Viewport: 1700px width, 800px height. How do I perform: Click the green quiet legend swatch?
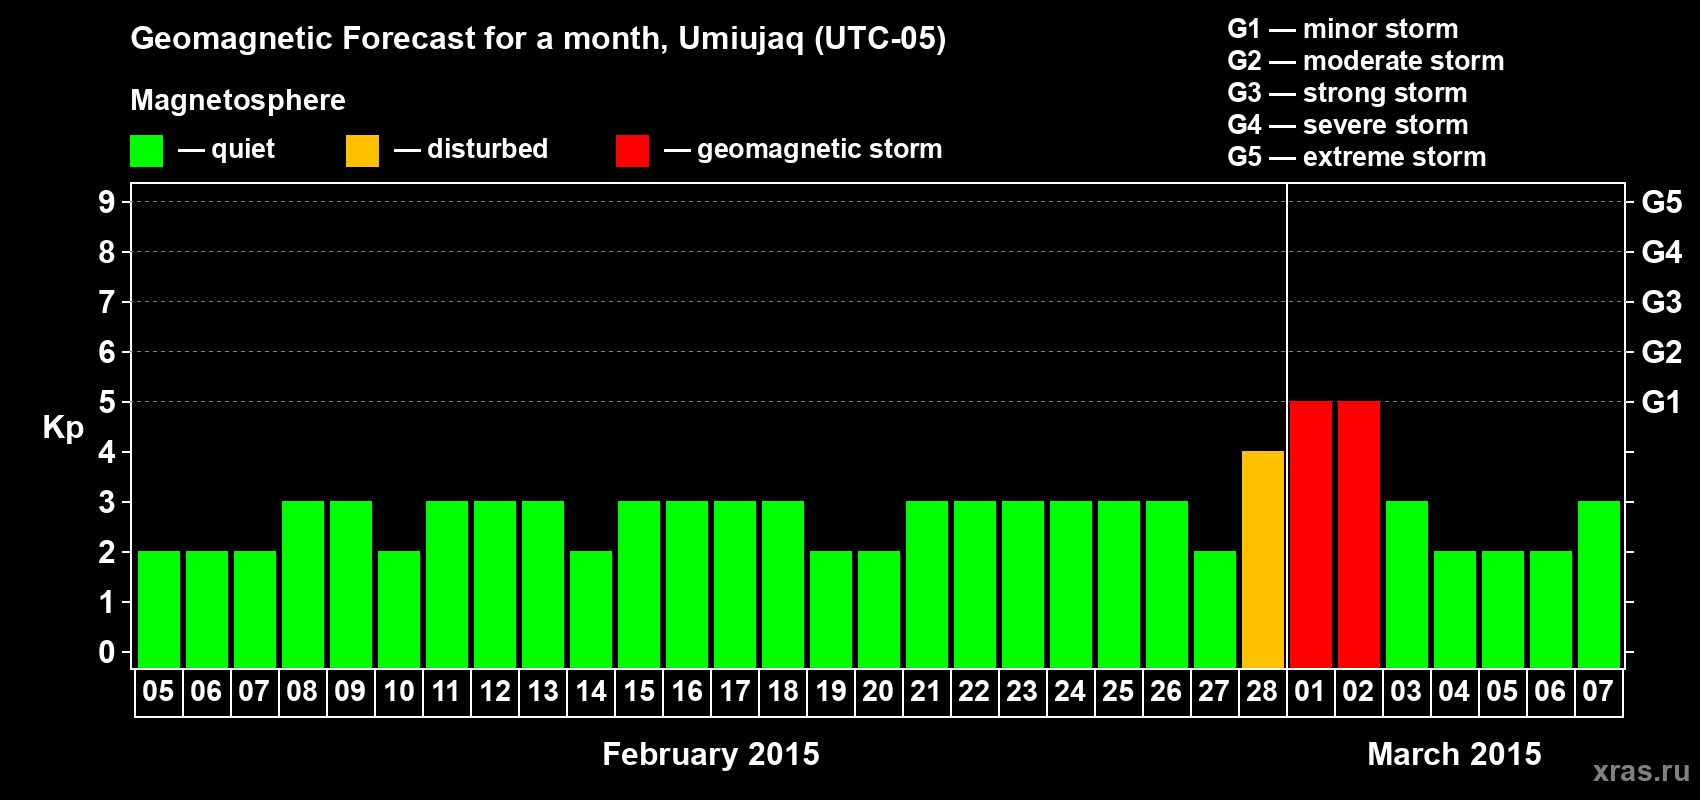coord(146,151)
